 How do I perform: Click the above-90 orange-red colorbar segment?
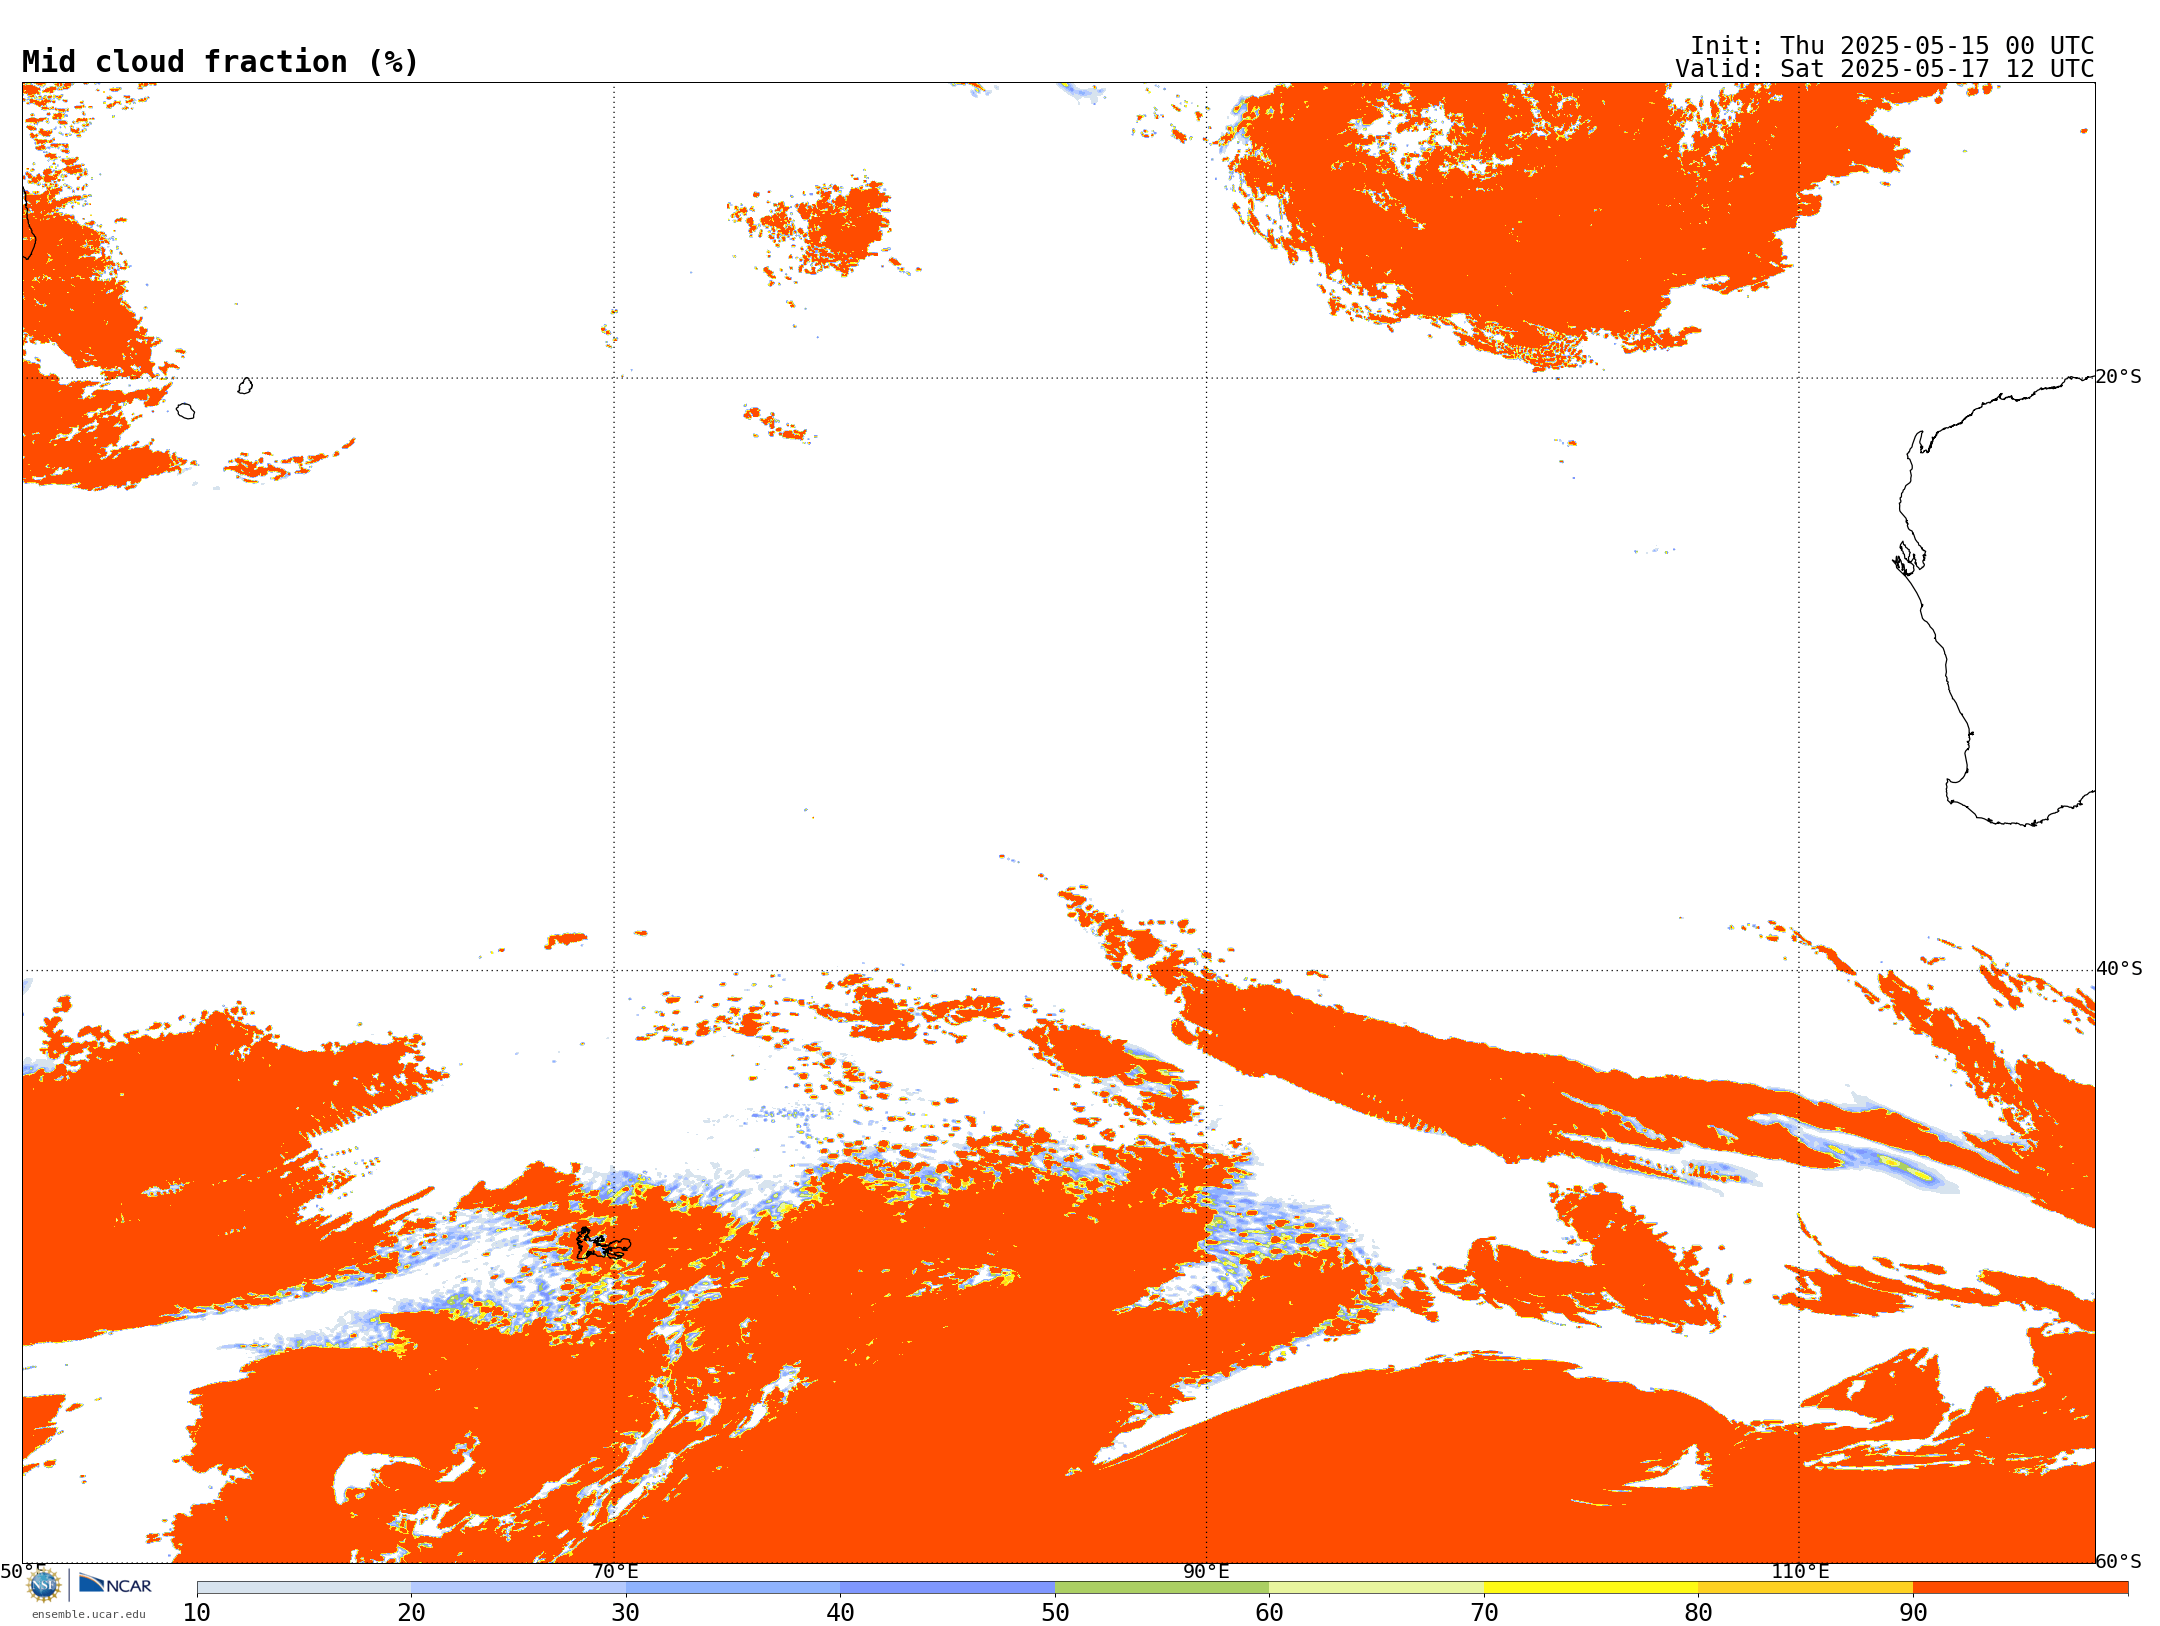2020,1588
